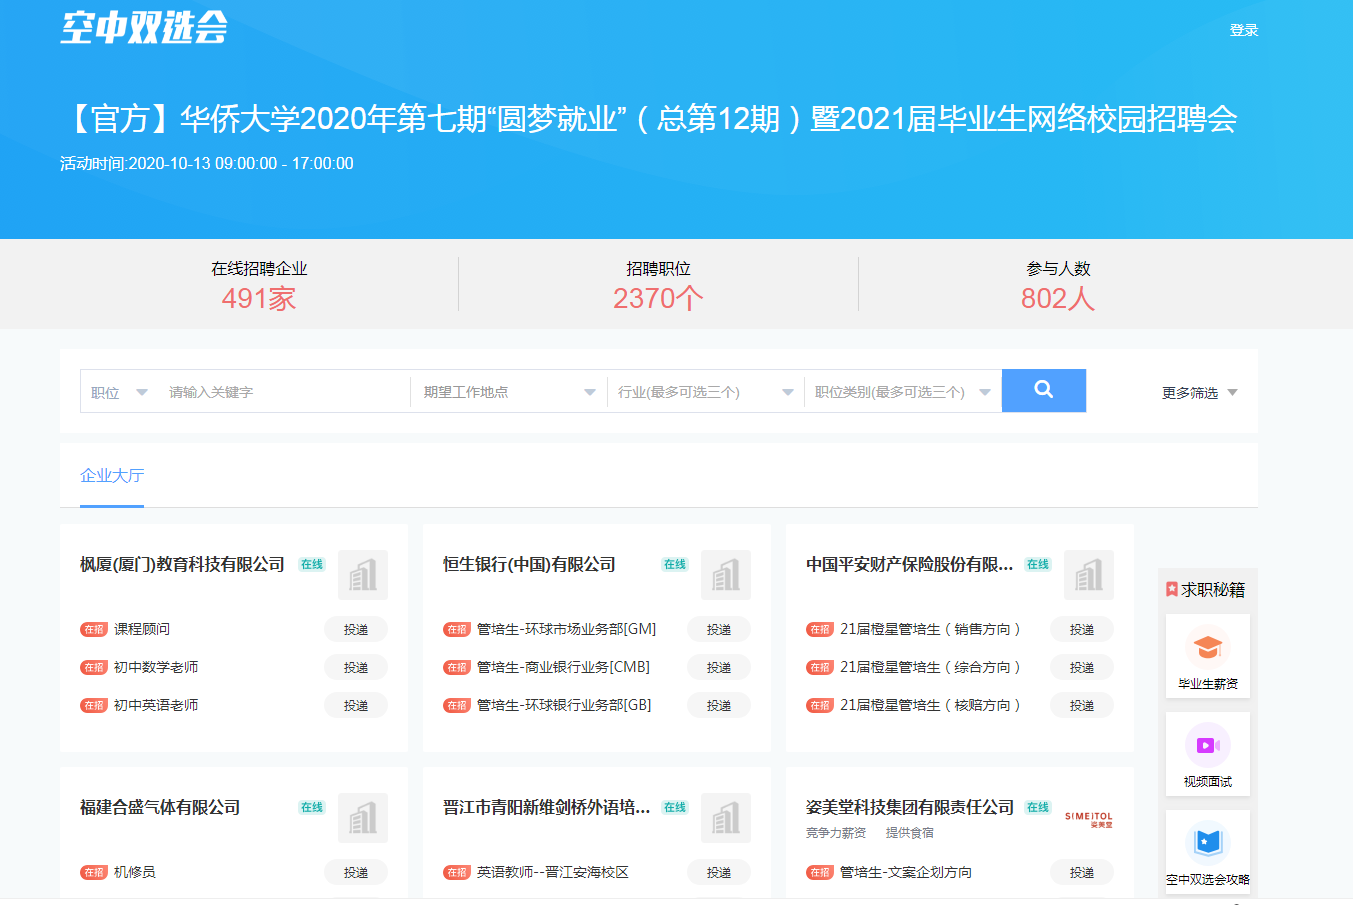1353x905 pixels.
Task: Click the blue magnifier search button
Action: pyautogui.click(x=1043, y=390)
